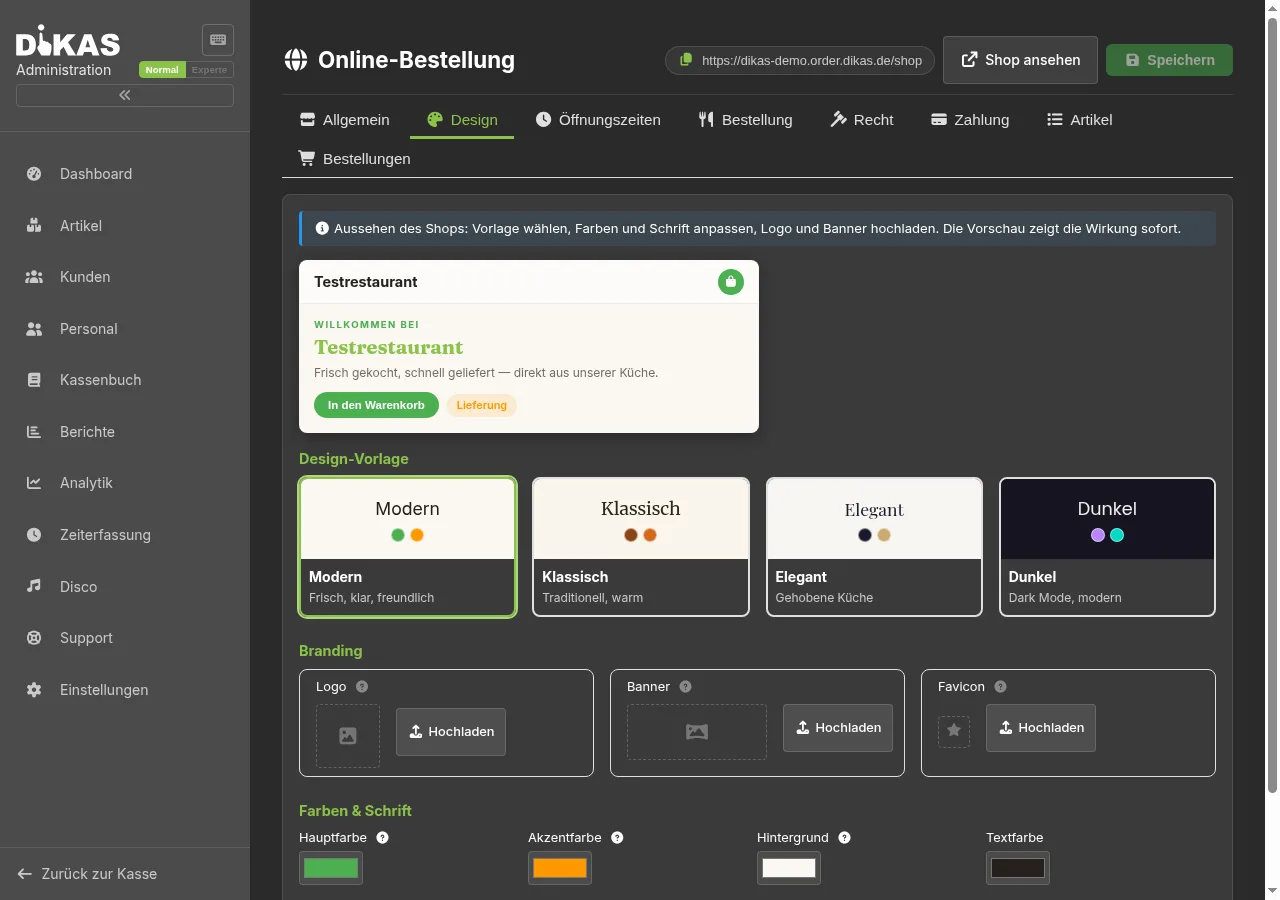This screenshot has width=1280, height=900.
Task: Click the Einstellungen gear icon
Action: point(34,690)
